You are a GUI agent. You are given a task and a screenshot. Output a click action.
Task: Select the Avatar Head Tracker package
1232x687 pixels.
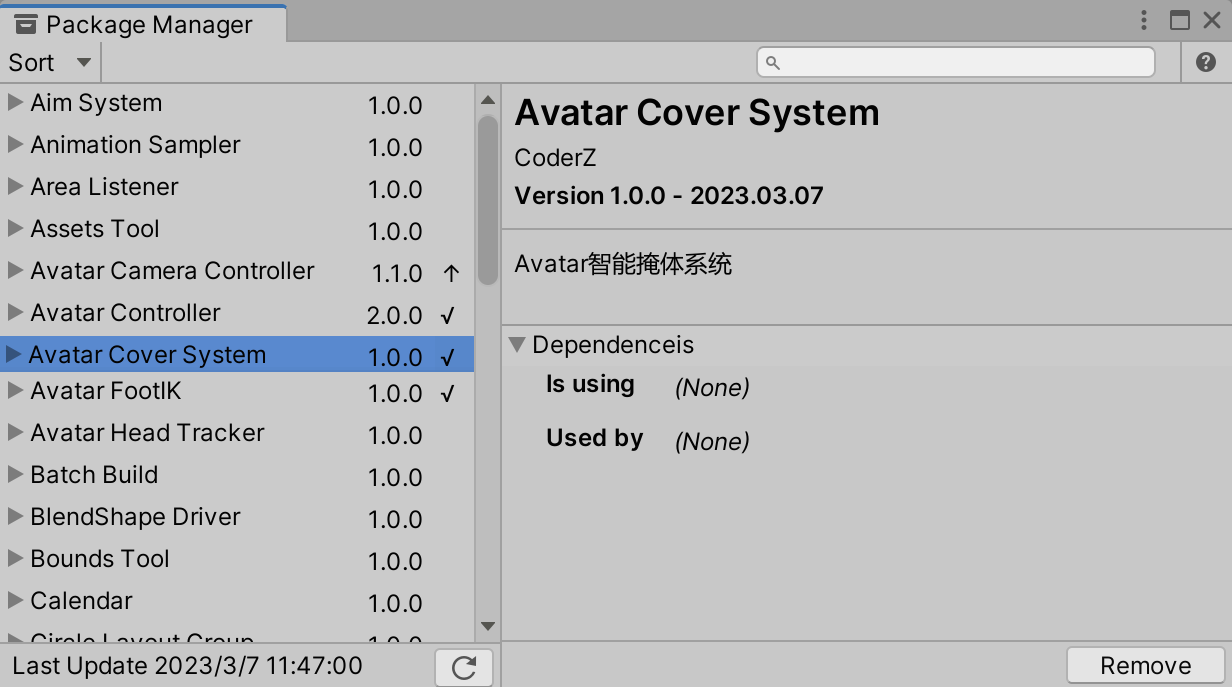point(237,434)
